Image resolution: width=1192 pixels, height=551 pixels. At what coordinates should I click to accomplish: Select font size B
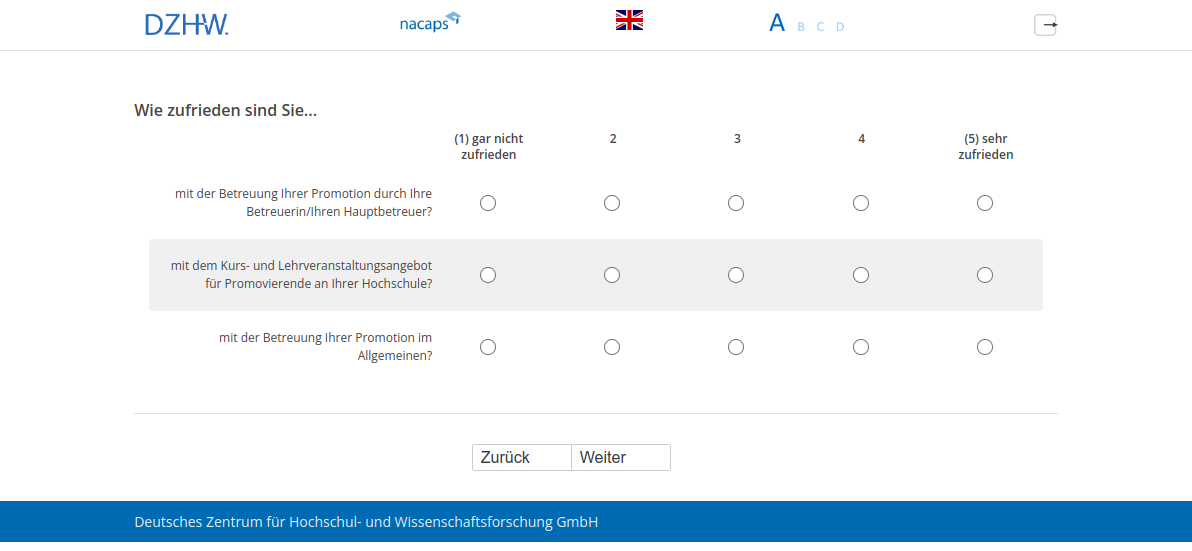(x=801, y=27)
